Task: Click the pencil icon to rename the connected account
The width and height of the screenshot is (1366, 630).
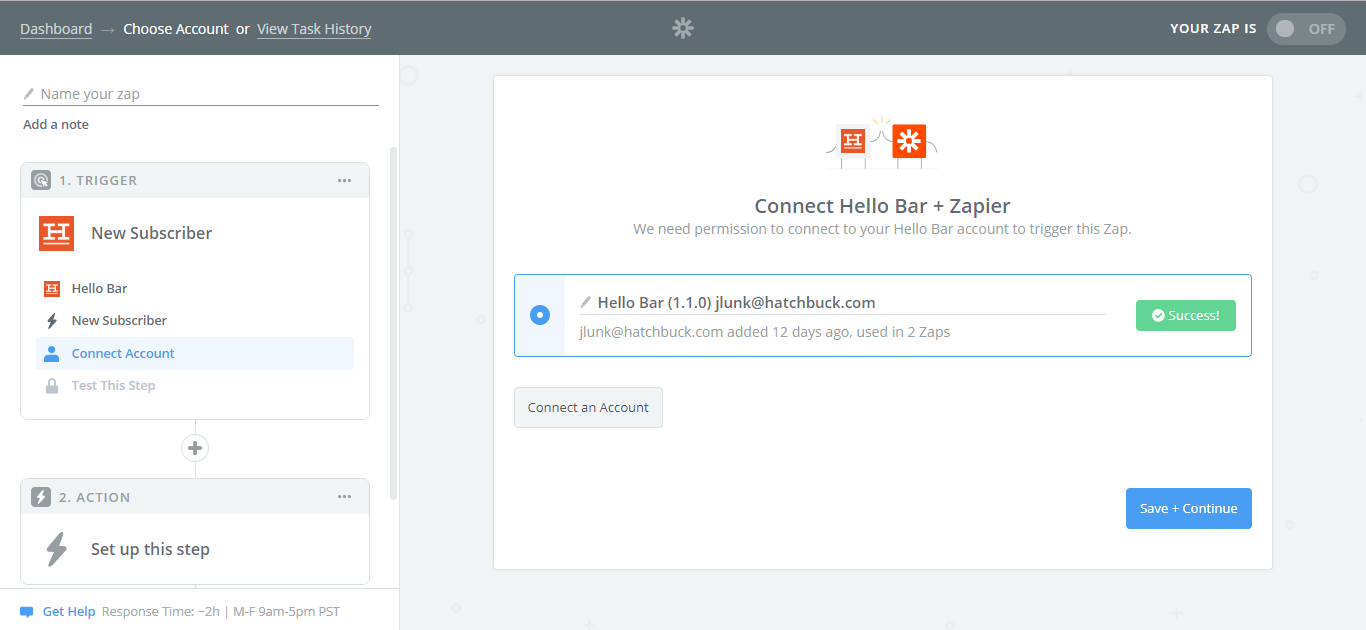Action: tap(585, 302)
